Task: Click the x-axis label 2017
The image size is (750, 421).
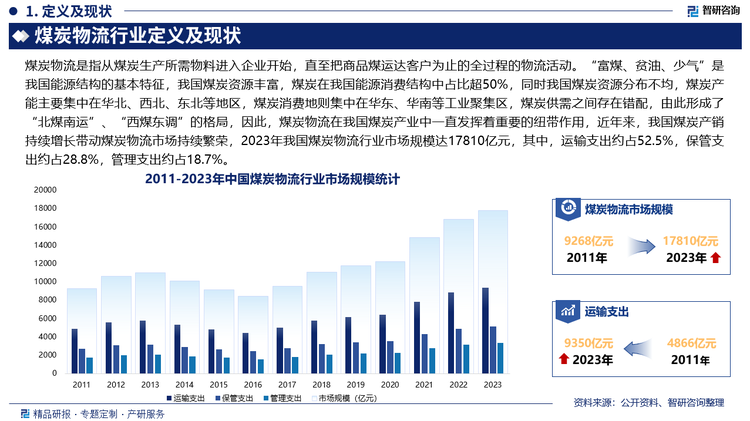Action: pyautogui.click(x=287, y=385)
